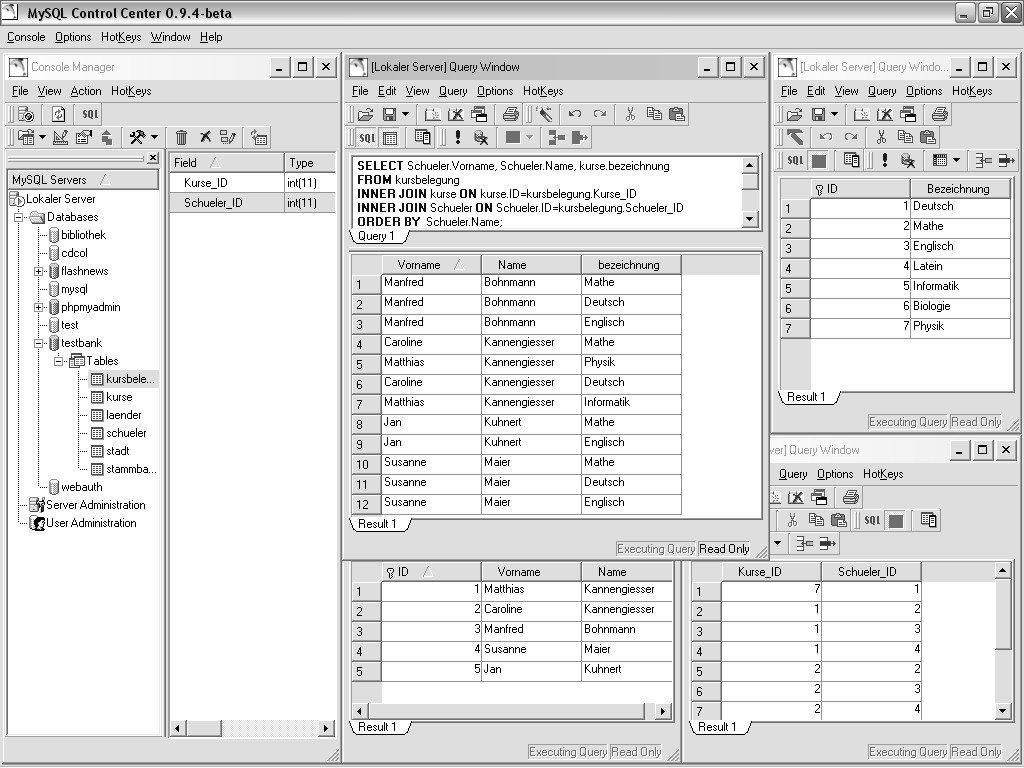This screenshot has height=768, width=1024.
Task: Run the query with the exclamation mark icon
Action: tap(458, 138)
